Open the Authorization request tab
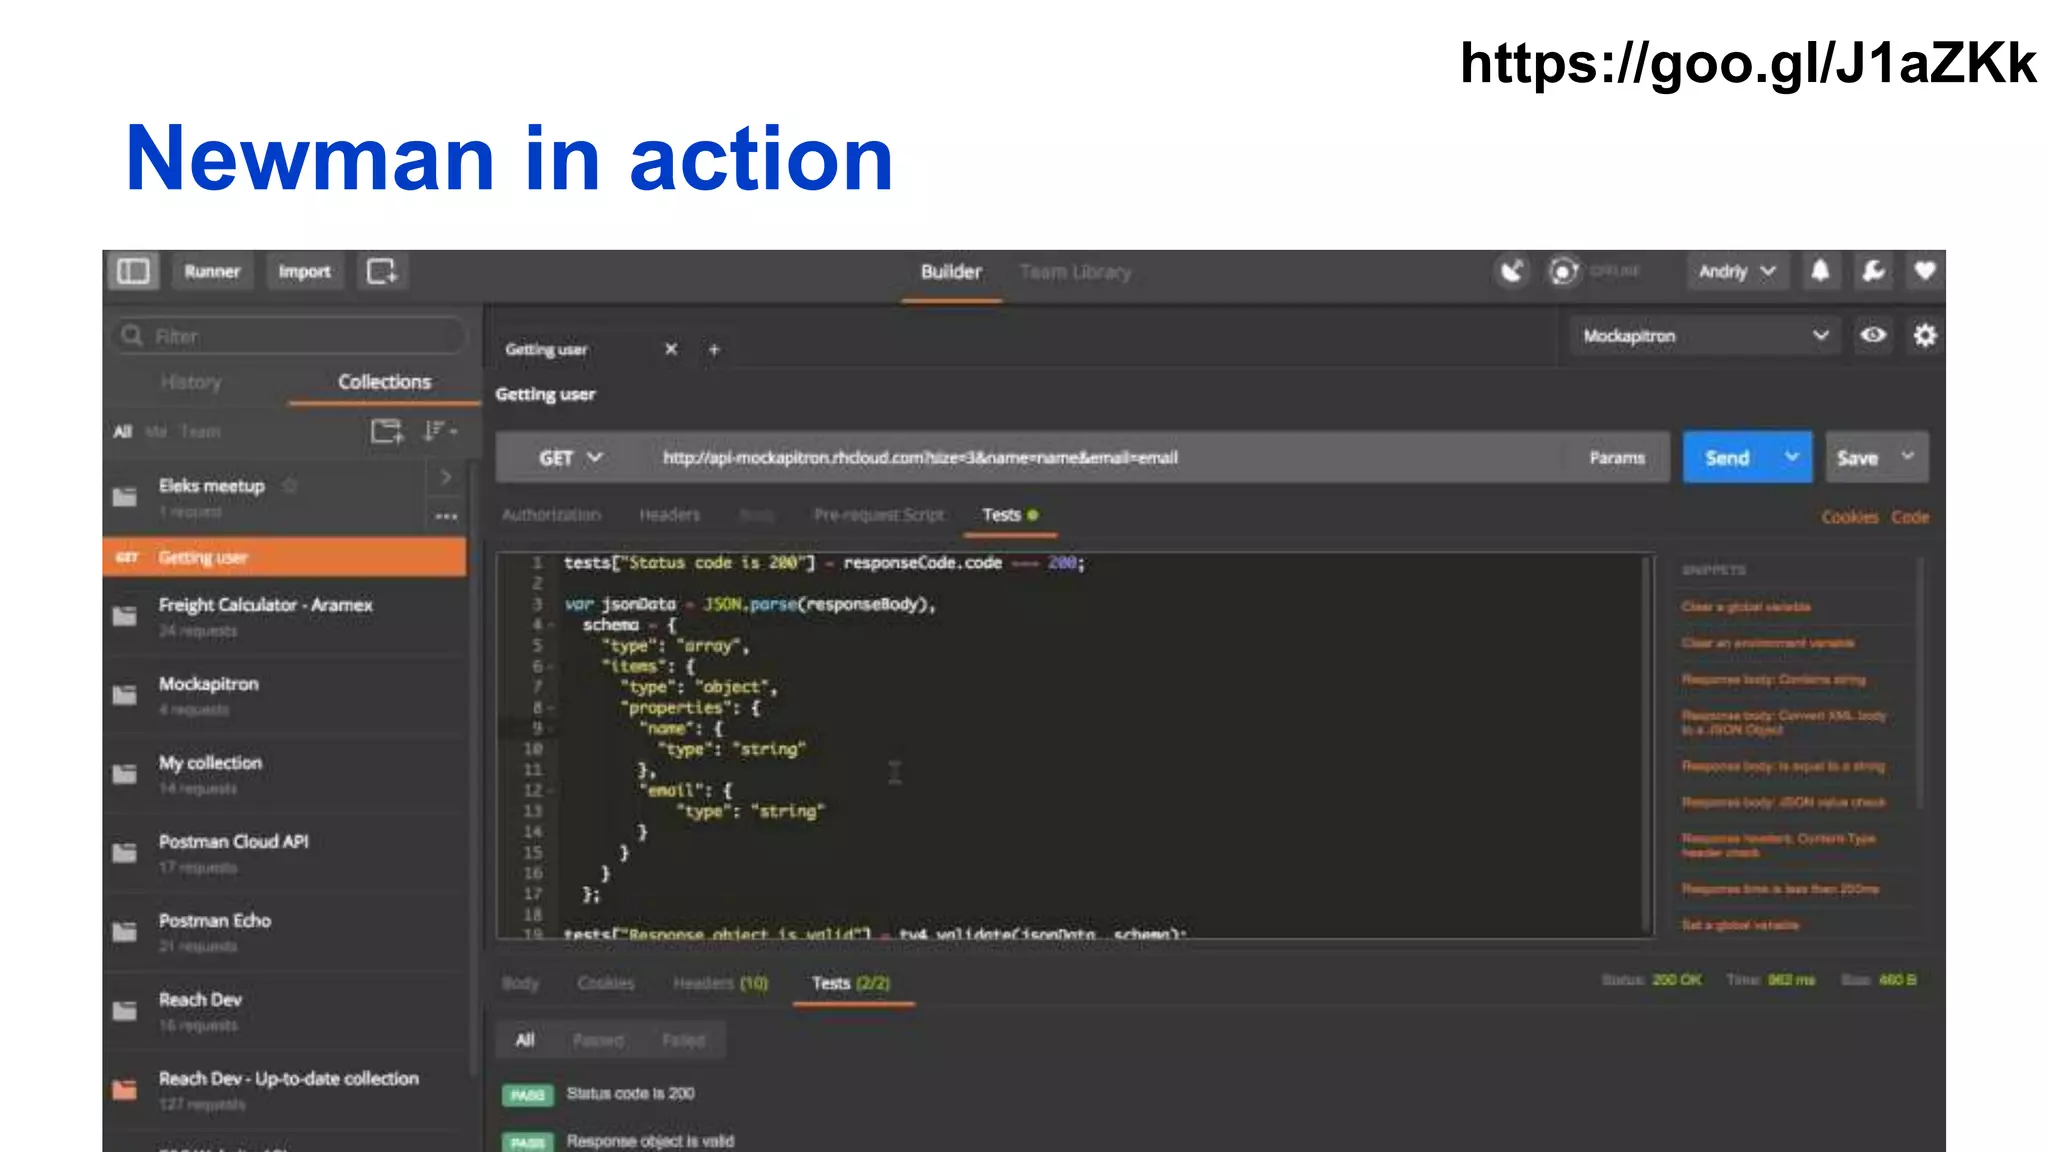Screen dimensions: 2048x1152 [x=551, y=515]
